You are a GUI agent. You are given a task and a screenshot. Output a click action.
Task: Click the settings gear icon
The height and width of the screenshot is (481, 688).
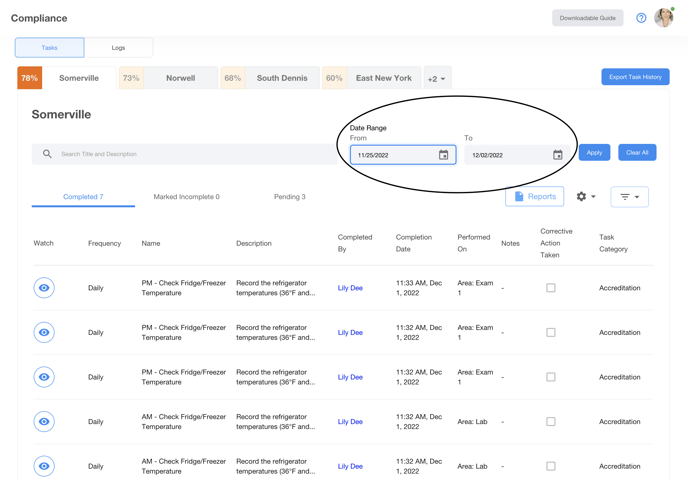pyautogui.click(x=581, y=197)
